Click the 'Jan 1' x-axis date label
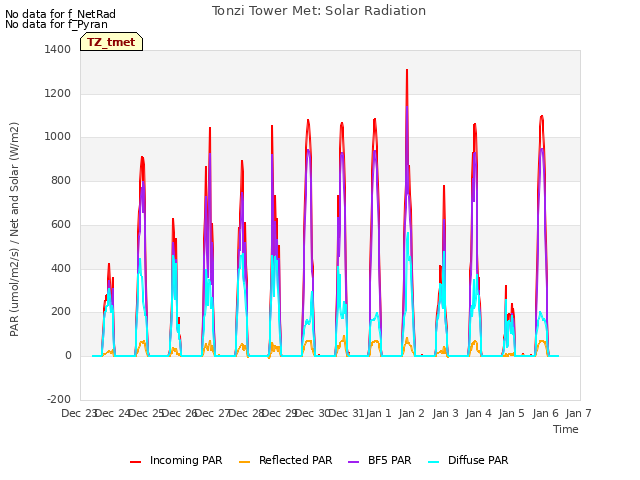Screen dimensions: 640x480 pyautogui.click(x=378, y=413)
